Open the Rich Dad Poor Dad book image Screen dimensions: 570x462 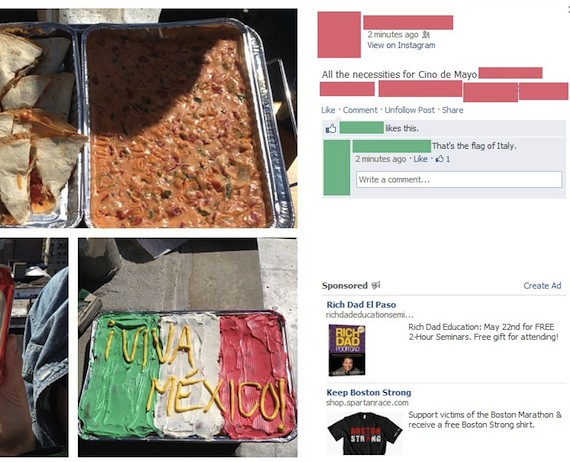pyautogui.click(x=347, y=350)
